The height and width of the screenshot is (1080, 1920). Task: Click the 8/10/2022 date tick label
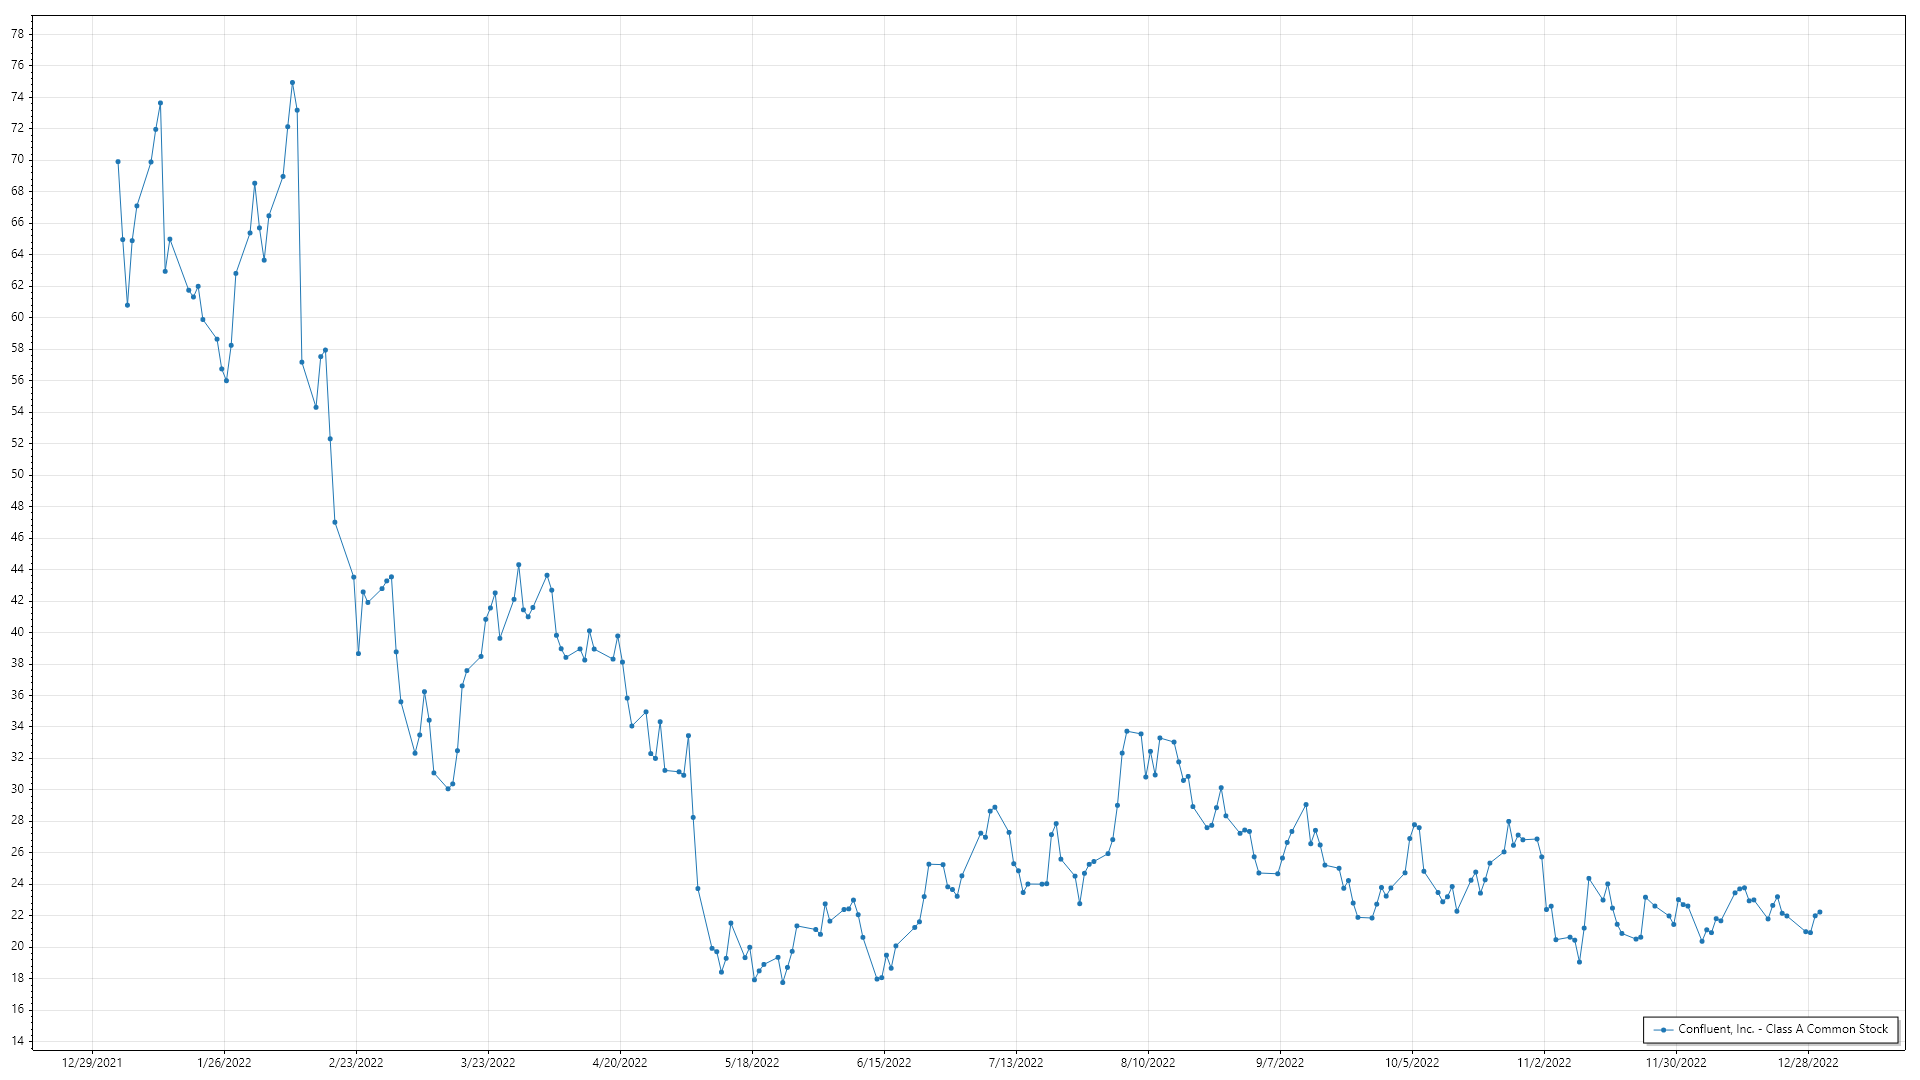pos(1148,1063)
